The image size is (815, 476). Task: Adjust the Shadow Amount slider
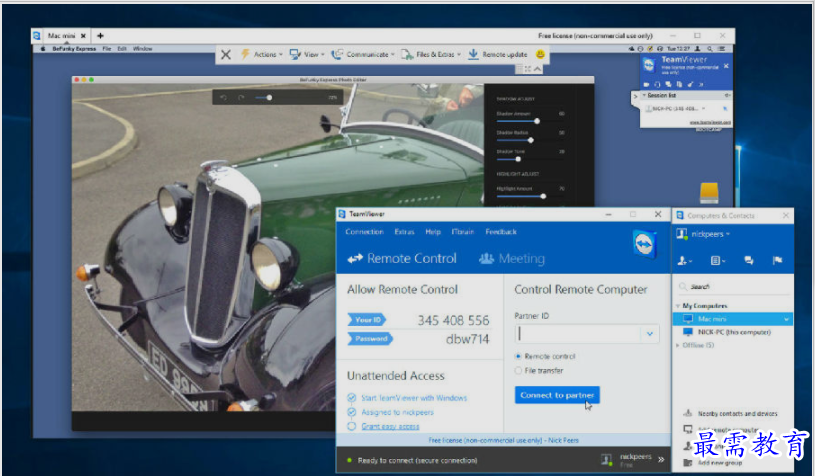click(537, 121)
